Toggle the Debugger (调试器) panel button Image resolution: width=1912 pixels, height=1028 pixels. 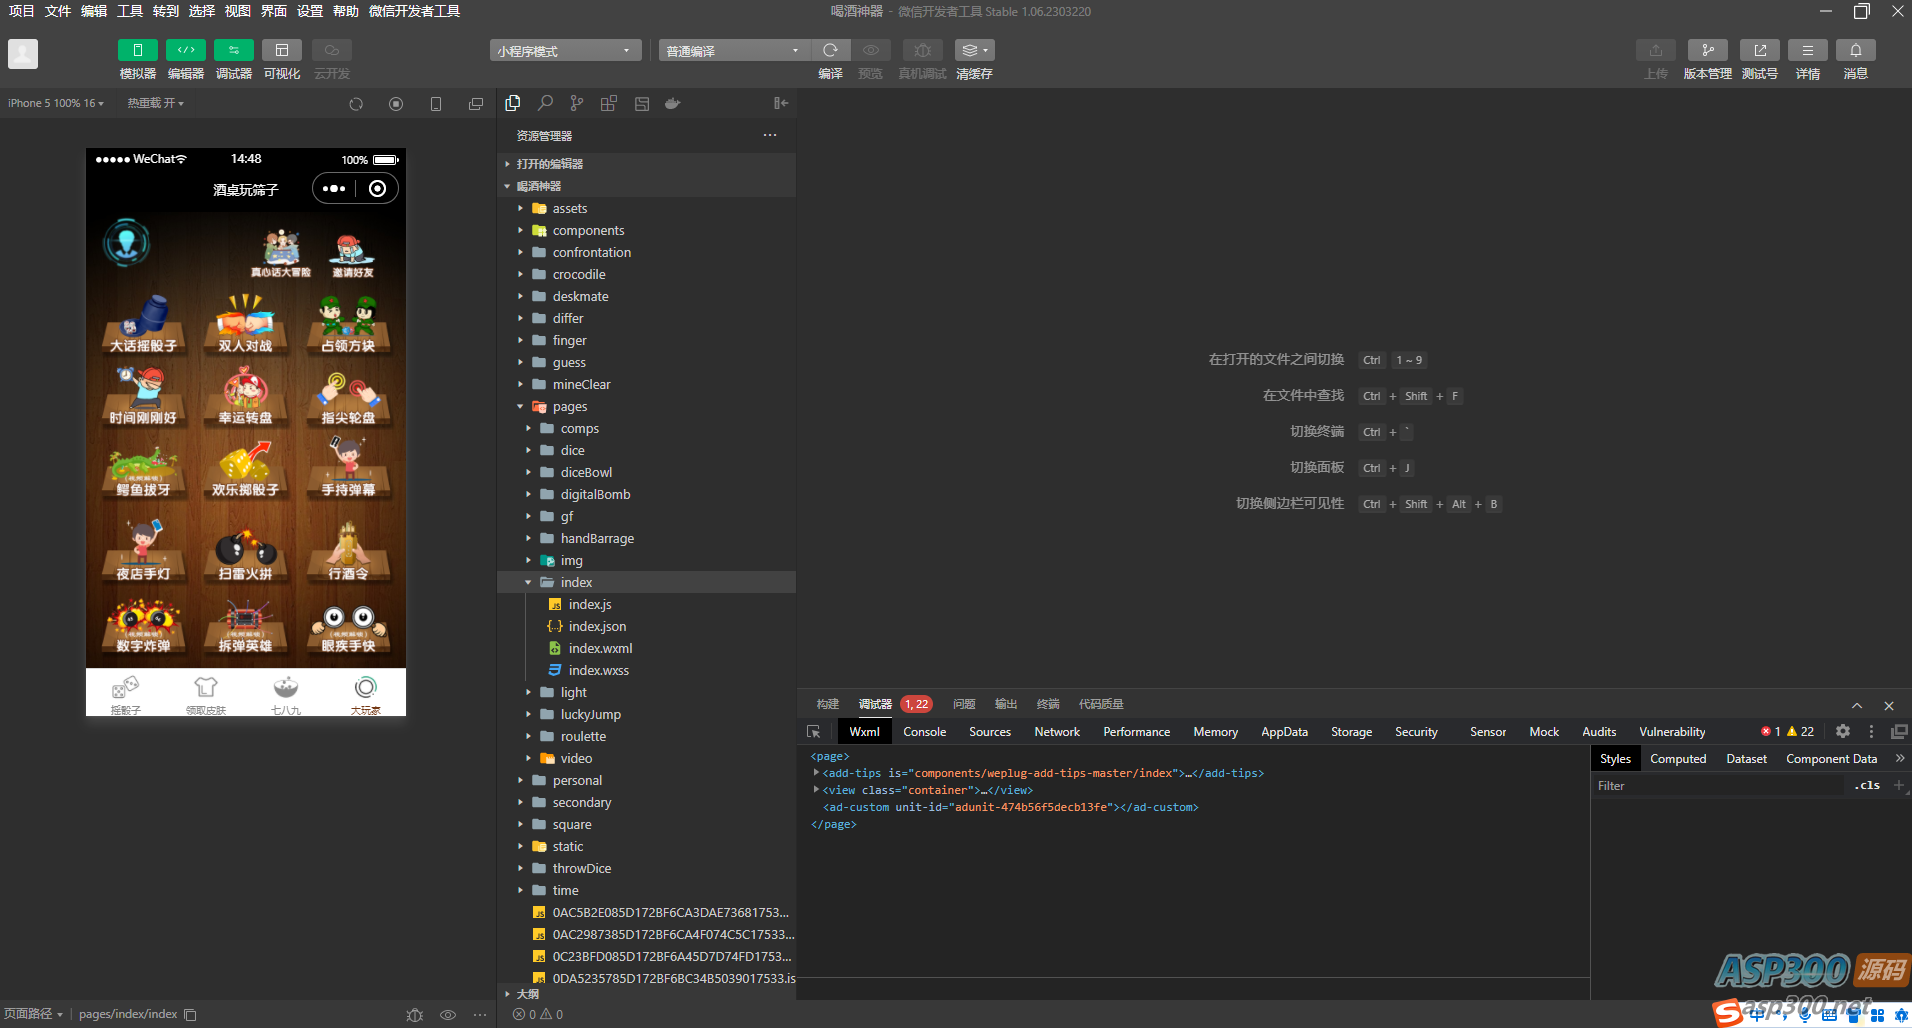pyautogui.click(x=234, y=50)
